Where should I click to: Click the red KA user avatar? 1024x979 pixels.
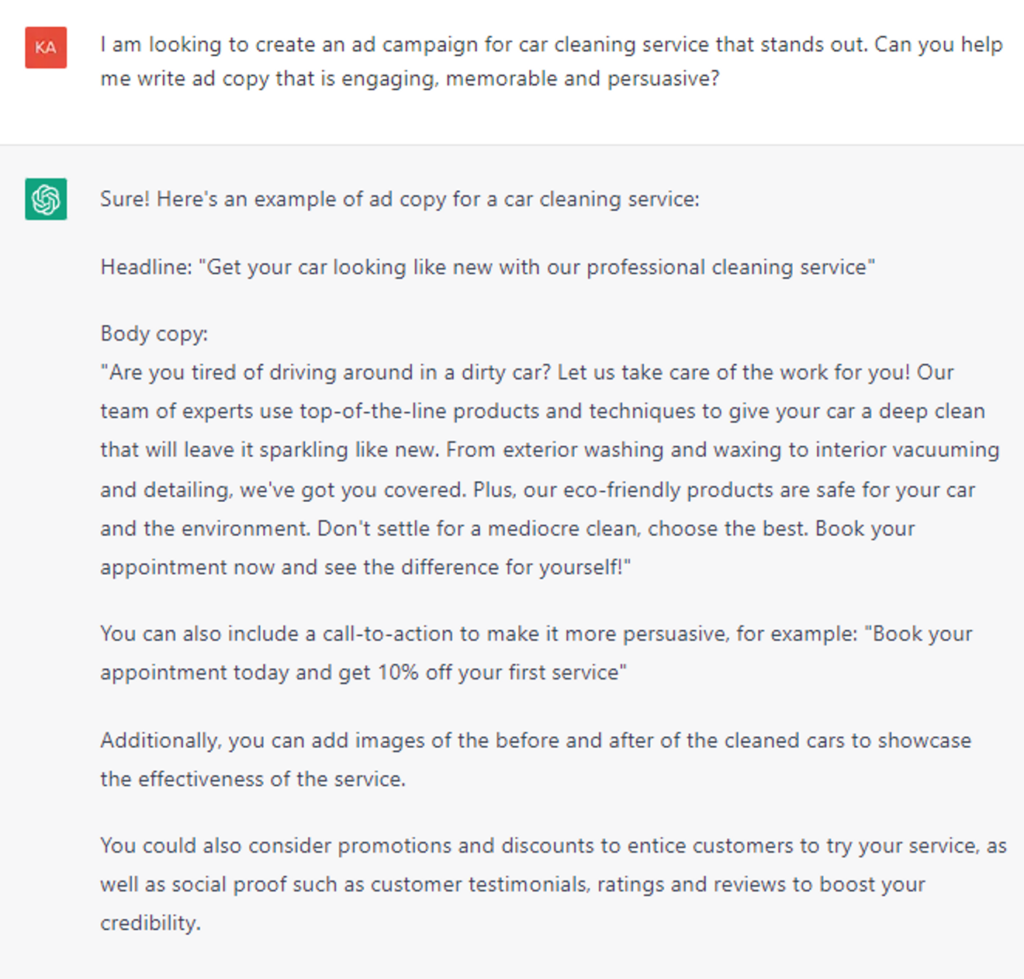[x=46, y=48]
